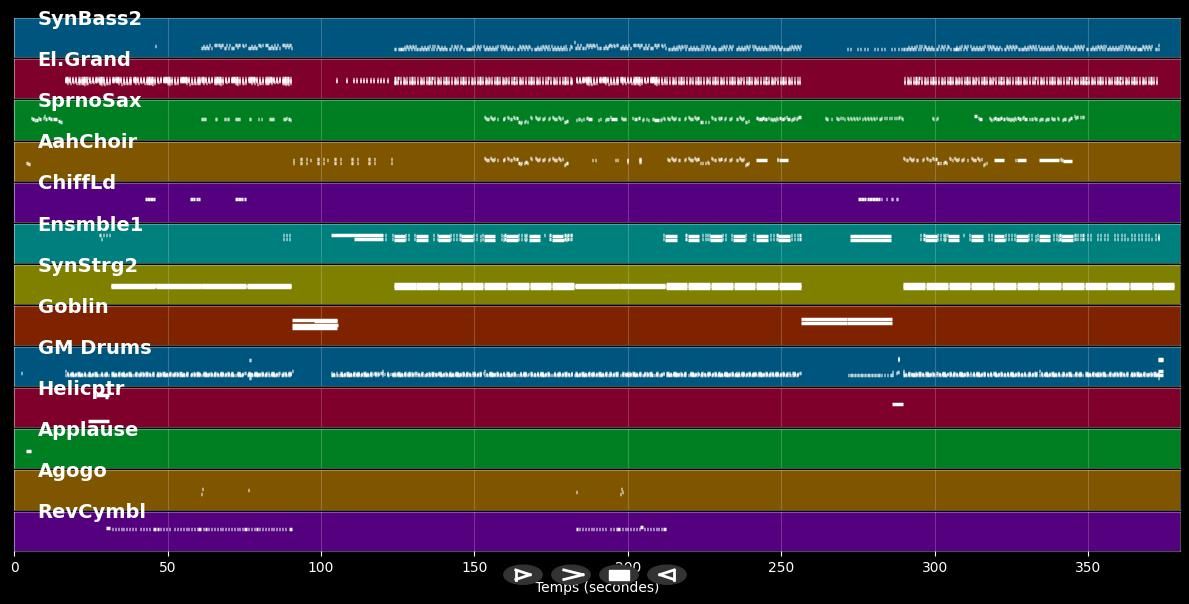Click the Agogo track label

click(x=72, y=471)
